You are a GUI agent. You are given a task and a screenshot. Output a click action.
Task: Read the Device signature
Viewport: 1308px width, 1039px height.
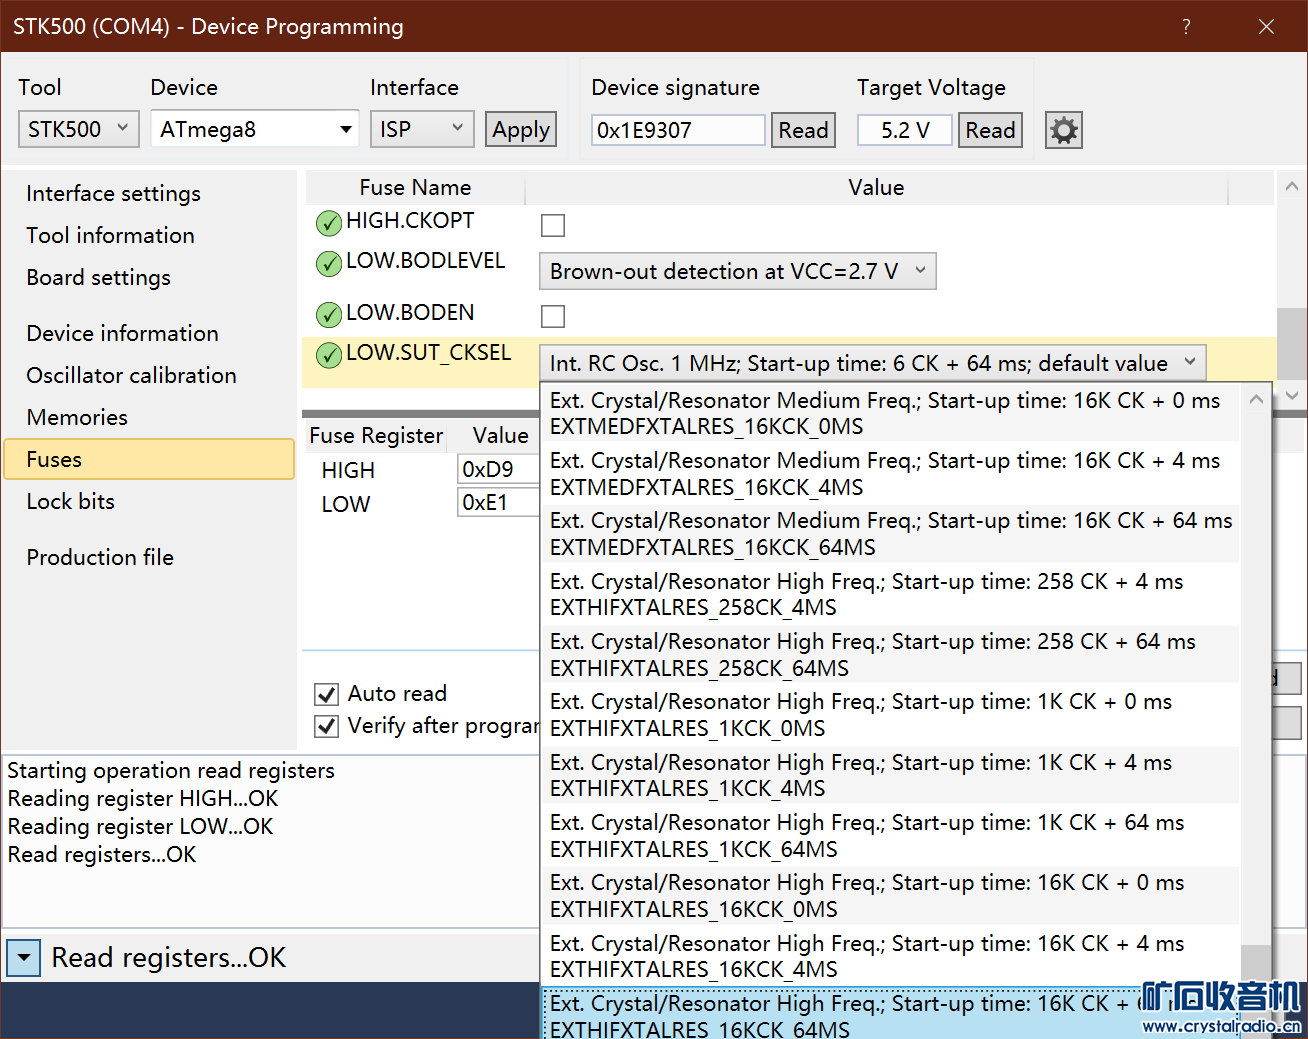(802, 130)
